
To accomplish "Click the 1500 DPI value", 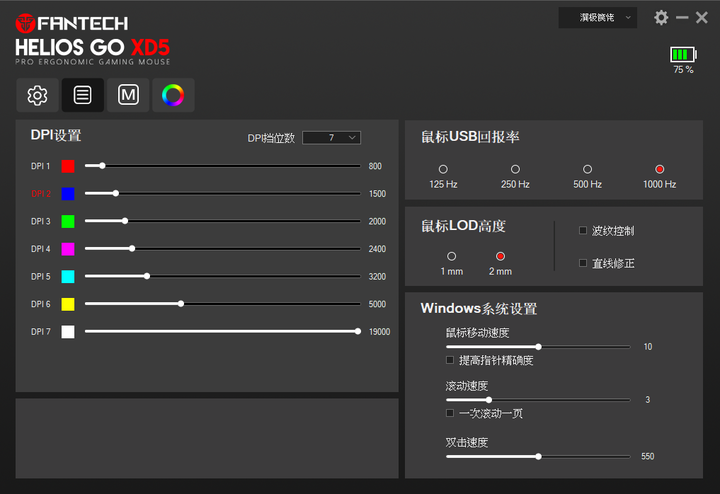I will click(377, 194).
